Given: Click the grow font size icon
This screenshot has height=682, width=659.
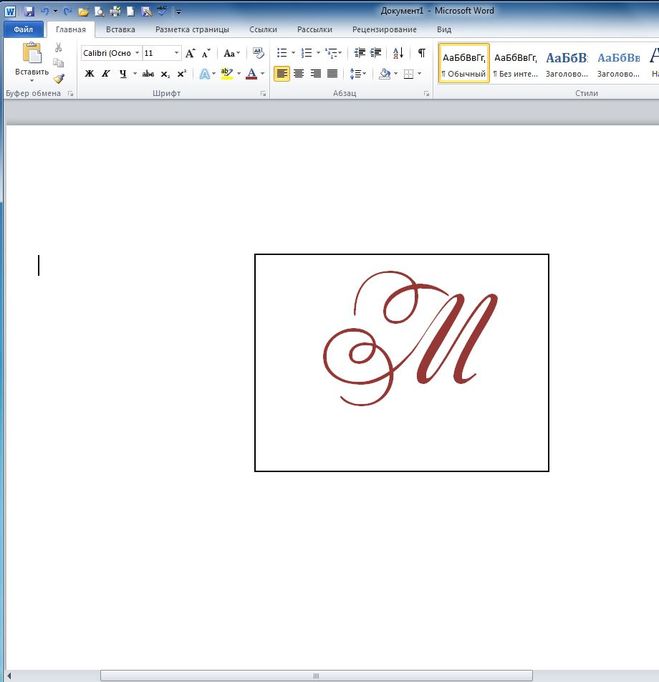Looking at the screenshot, I should [190, 53].
